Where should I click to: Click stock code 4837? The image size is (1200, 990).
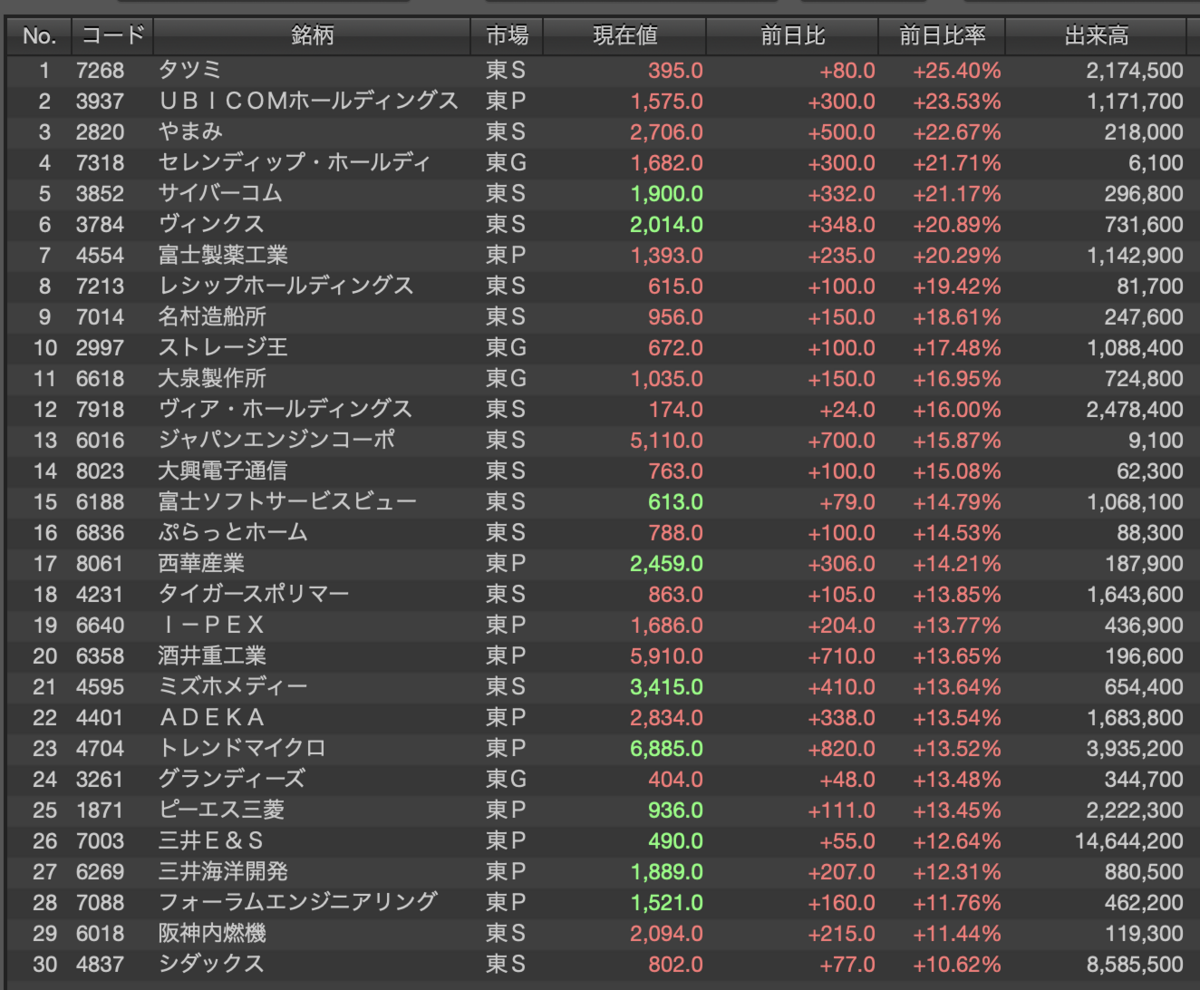[x=100, y=964]
